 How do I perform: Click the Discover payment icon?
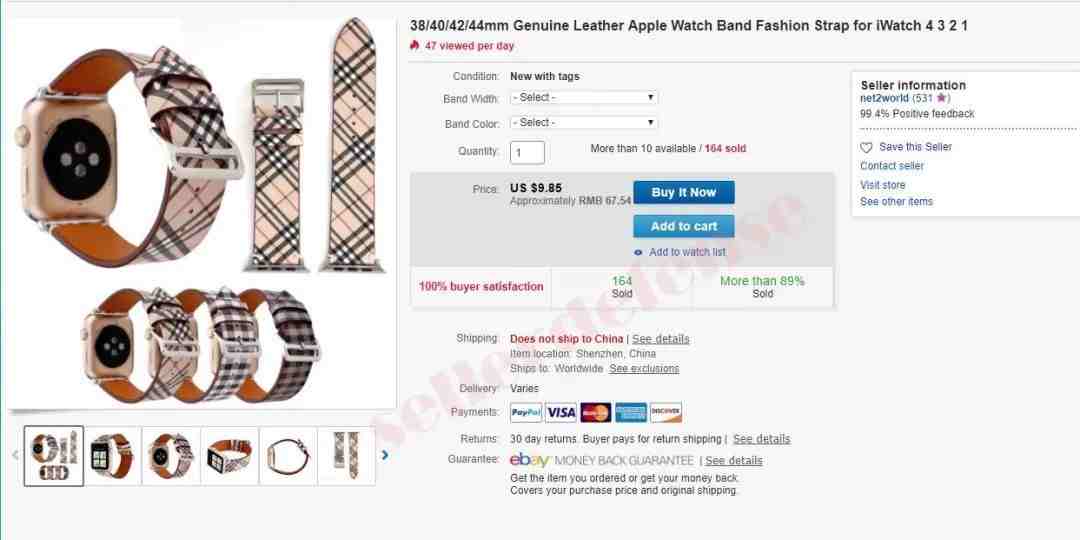(x=666, y=413)
